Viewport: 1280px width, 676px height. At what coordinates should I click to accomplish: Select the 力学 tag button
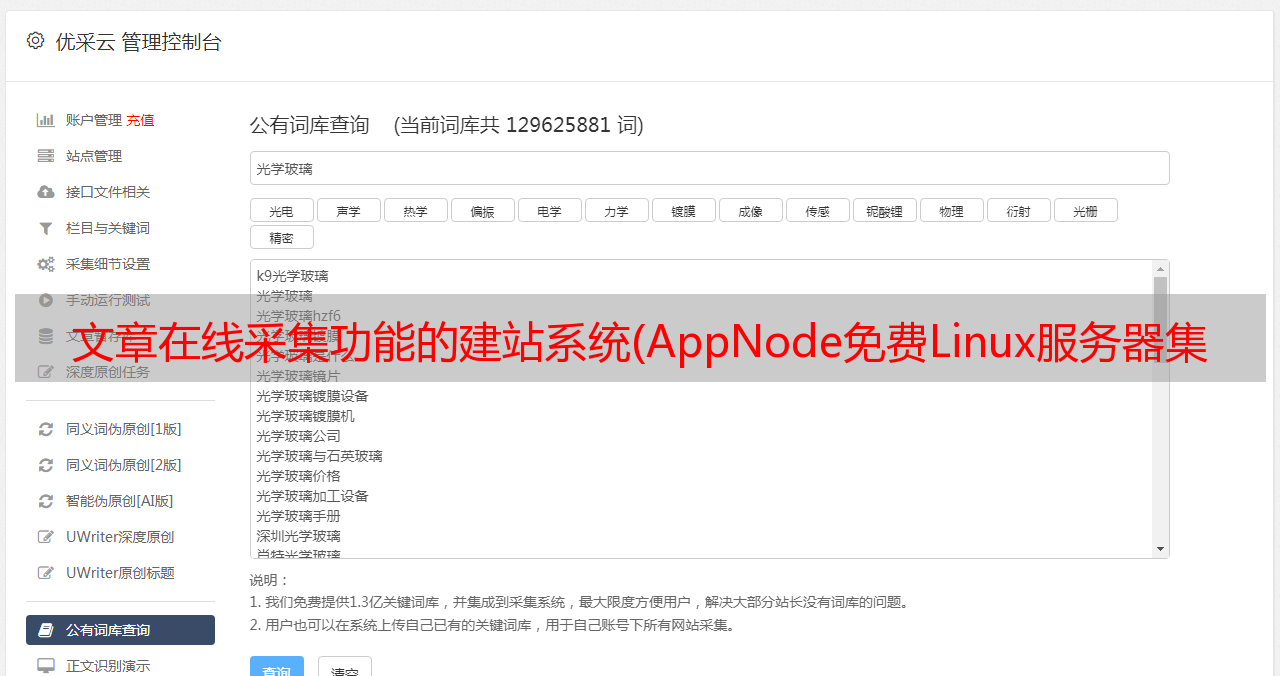(x=616, y=210)
